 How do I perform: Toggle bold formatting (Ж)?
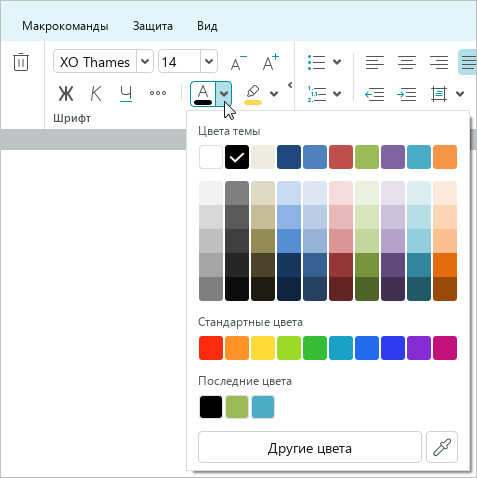click(66, 93)
